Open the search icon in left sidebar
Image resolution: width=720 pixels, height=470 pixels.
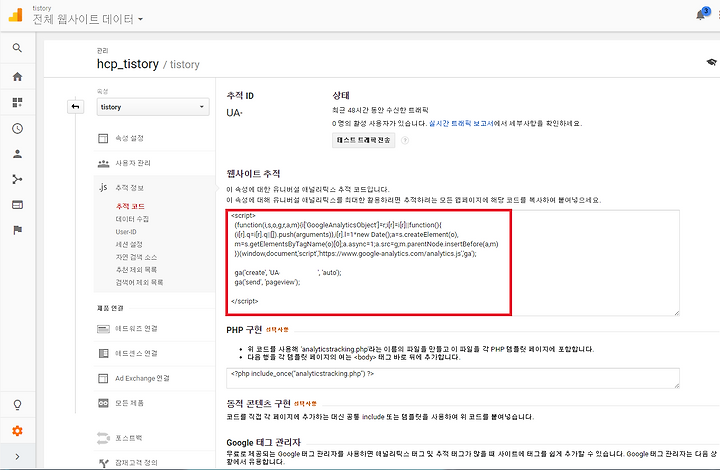coord(17,48)
